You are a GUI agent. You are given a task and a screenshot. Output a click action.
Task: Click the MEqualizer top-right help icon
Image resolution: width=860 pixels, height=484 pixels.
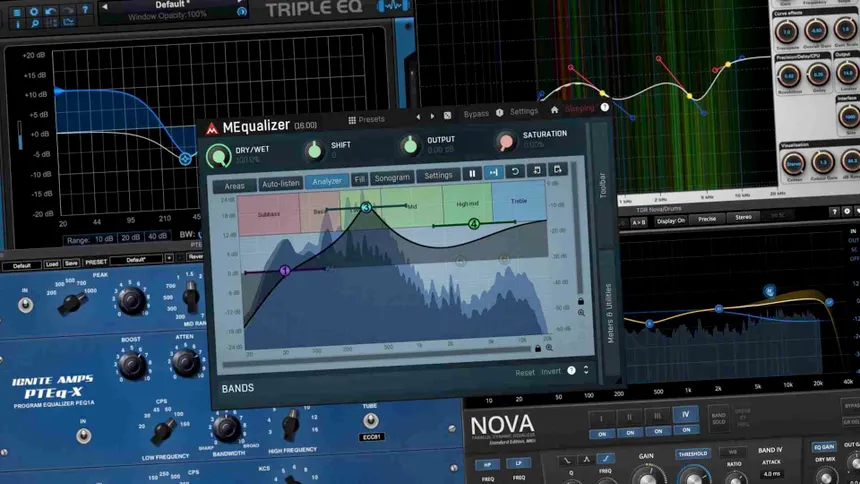tap(604, 107)
